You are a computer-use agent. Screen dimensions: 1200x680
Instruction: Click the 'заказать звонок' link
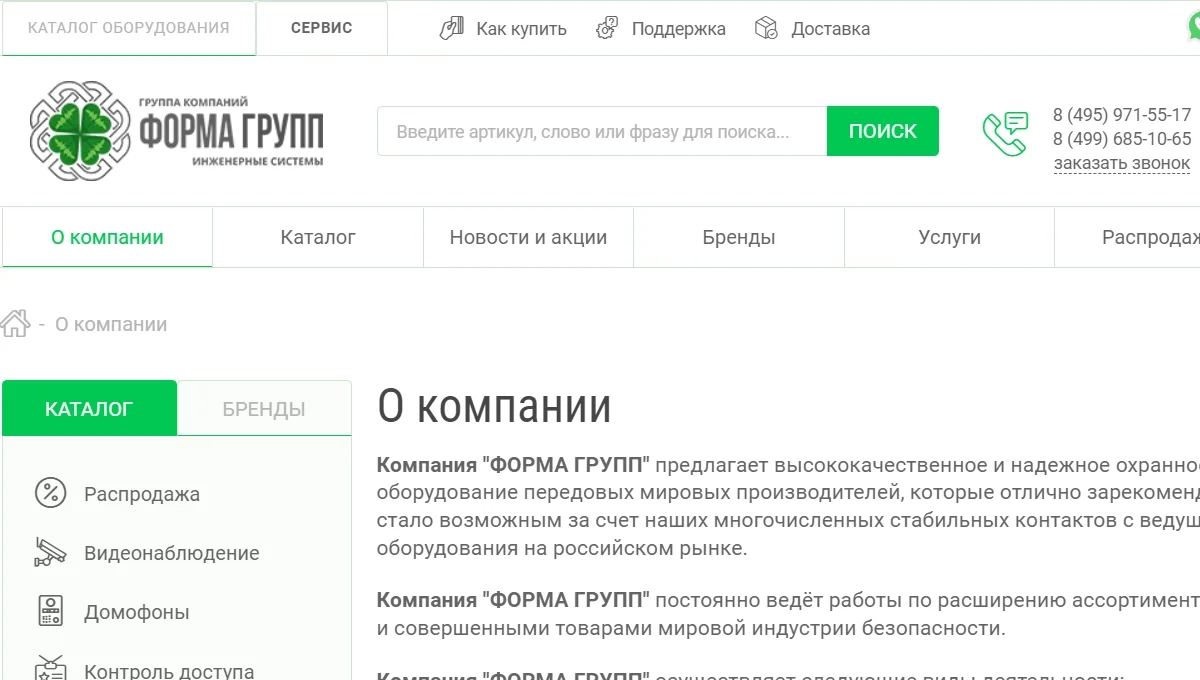1122,163
